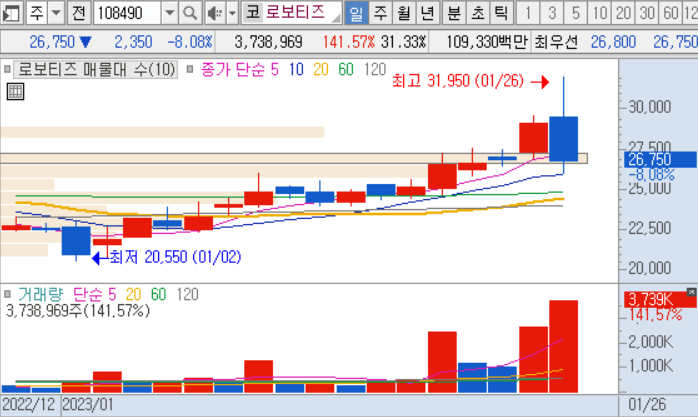This screenshot has width=698, height=417.
Task: Toggle the 로보티즈 매물대 indicator square marker
Action: (7, 69)
